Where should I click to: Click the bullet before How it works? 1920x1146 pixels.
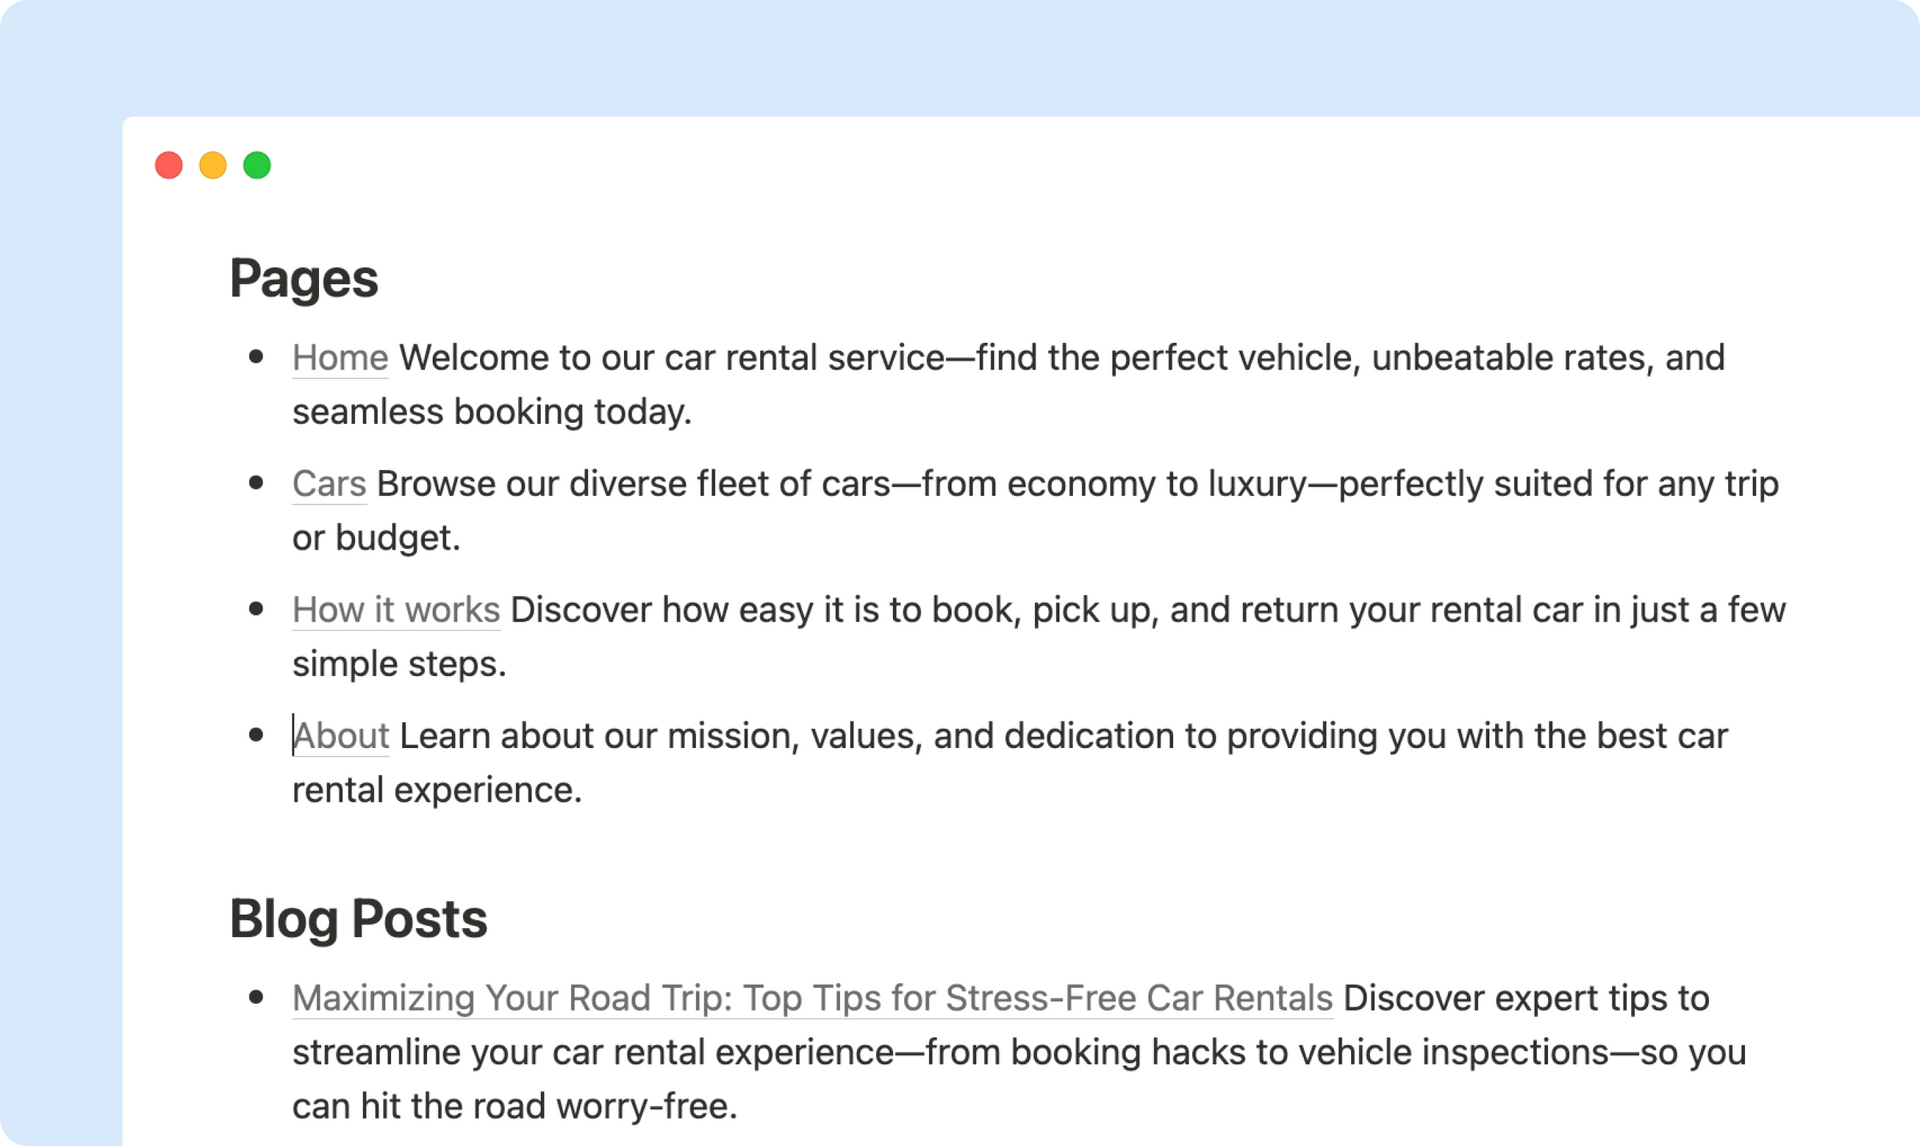[x=256, y=609]
